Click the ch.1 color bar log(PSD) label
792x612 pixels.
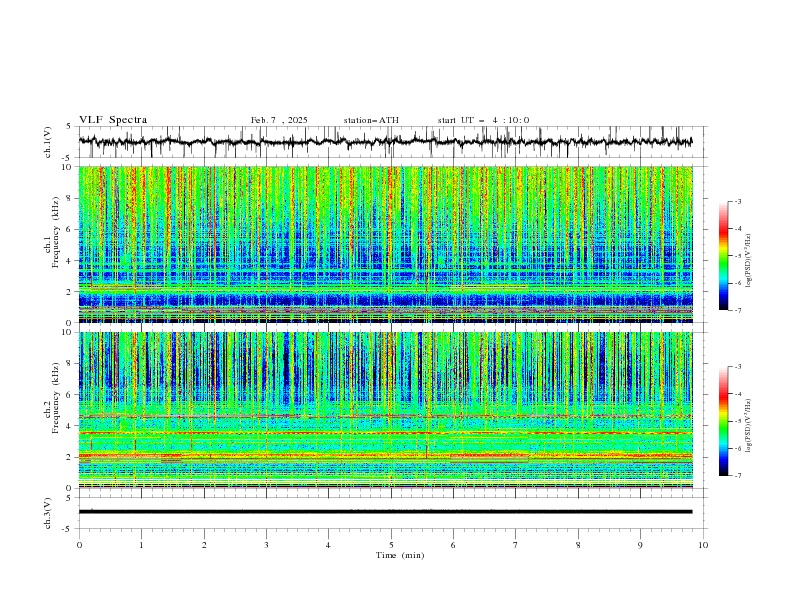pos(748,261)
